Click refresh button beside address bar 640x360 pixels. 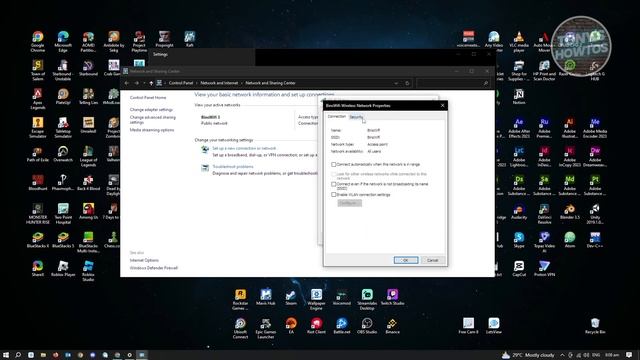tap(407, 83)
